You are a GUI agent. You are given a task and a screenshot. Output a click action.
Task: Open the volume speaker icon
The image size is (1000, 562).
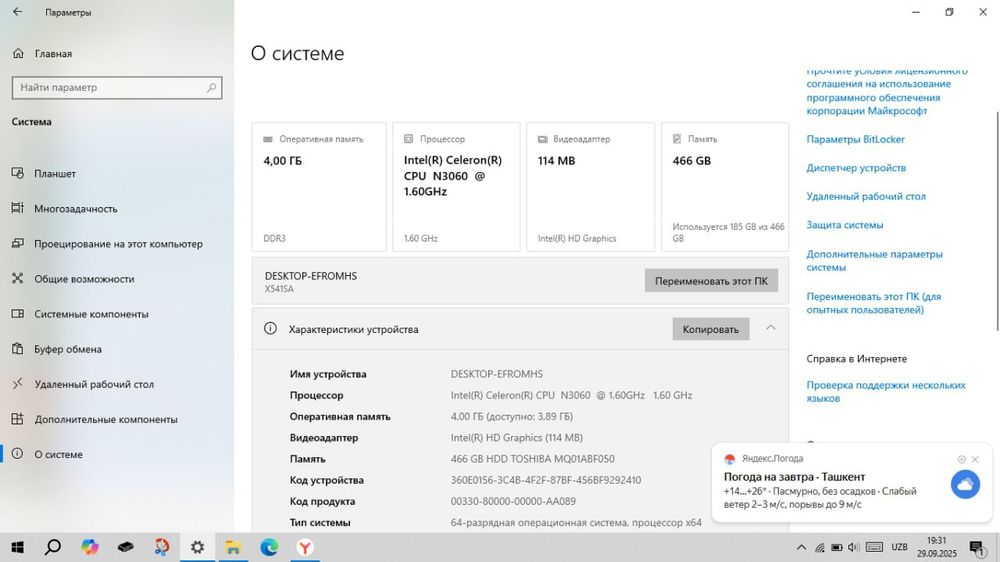(854, 547)
